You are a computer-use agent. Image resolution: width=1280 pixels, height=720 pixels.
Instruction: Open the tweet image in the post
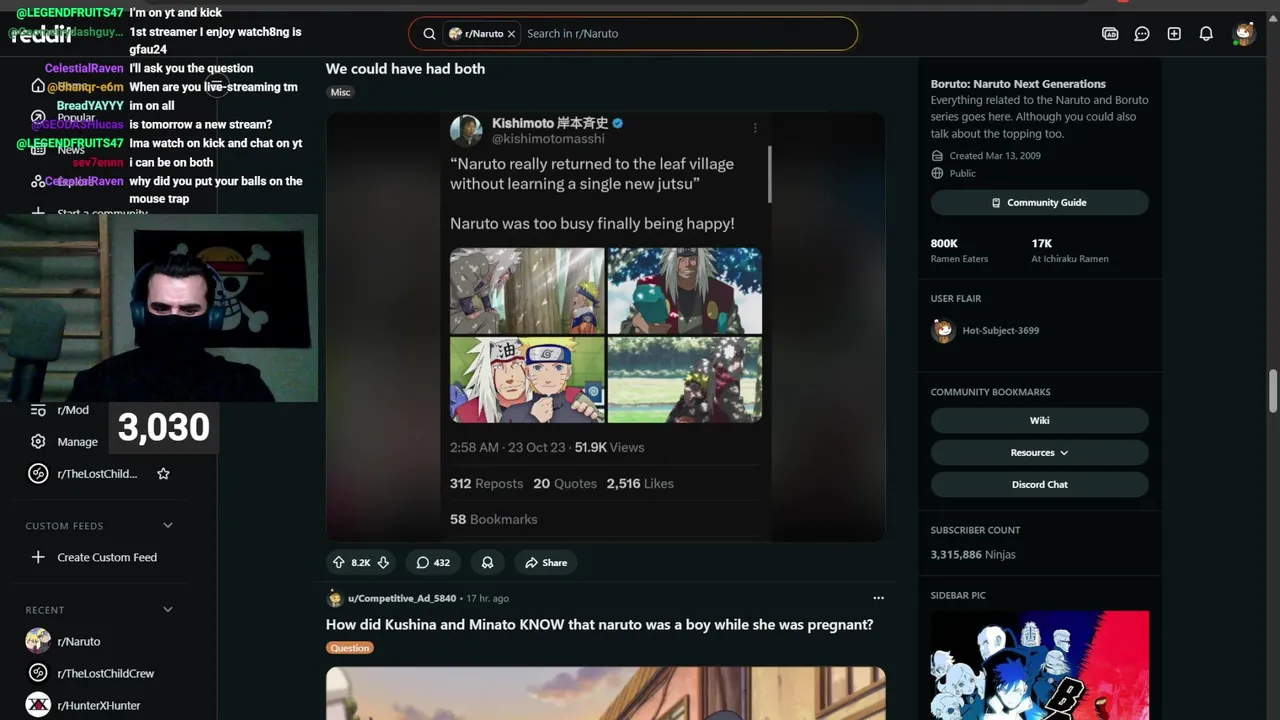click(x=605, y=327)
